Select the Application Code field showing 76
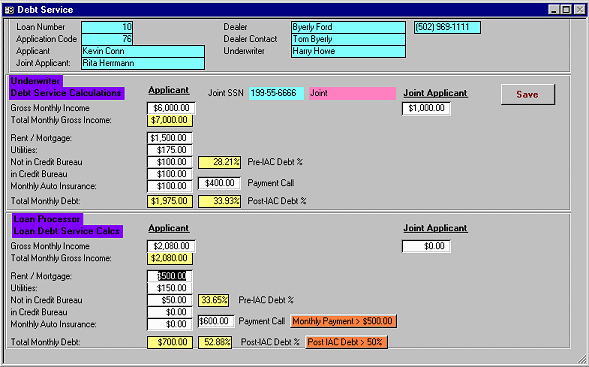589x367 pixels. pos(107,39)
